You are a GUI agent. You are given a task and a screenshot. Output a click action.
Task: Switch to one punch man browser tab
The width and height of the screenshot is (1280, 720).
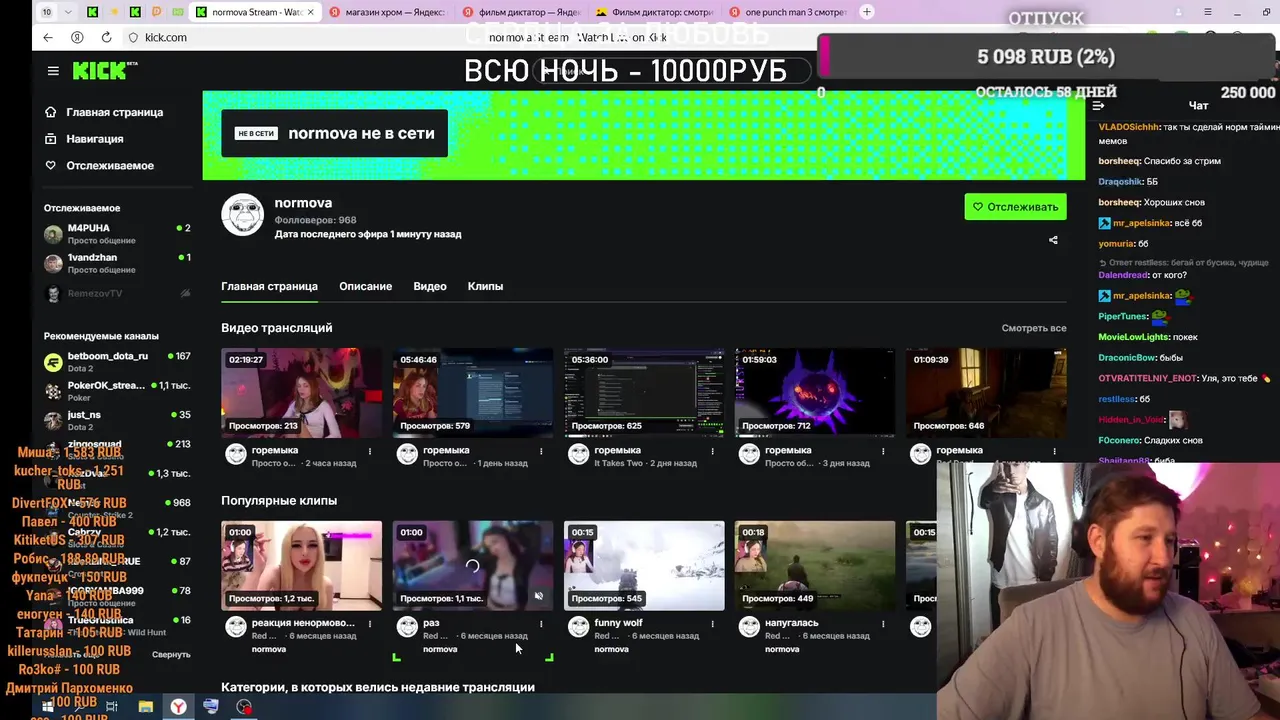[x=787, y=12]
